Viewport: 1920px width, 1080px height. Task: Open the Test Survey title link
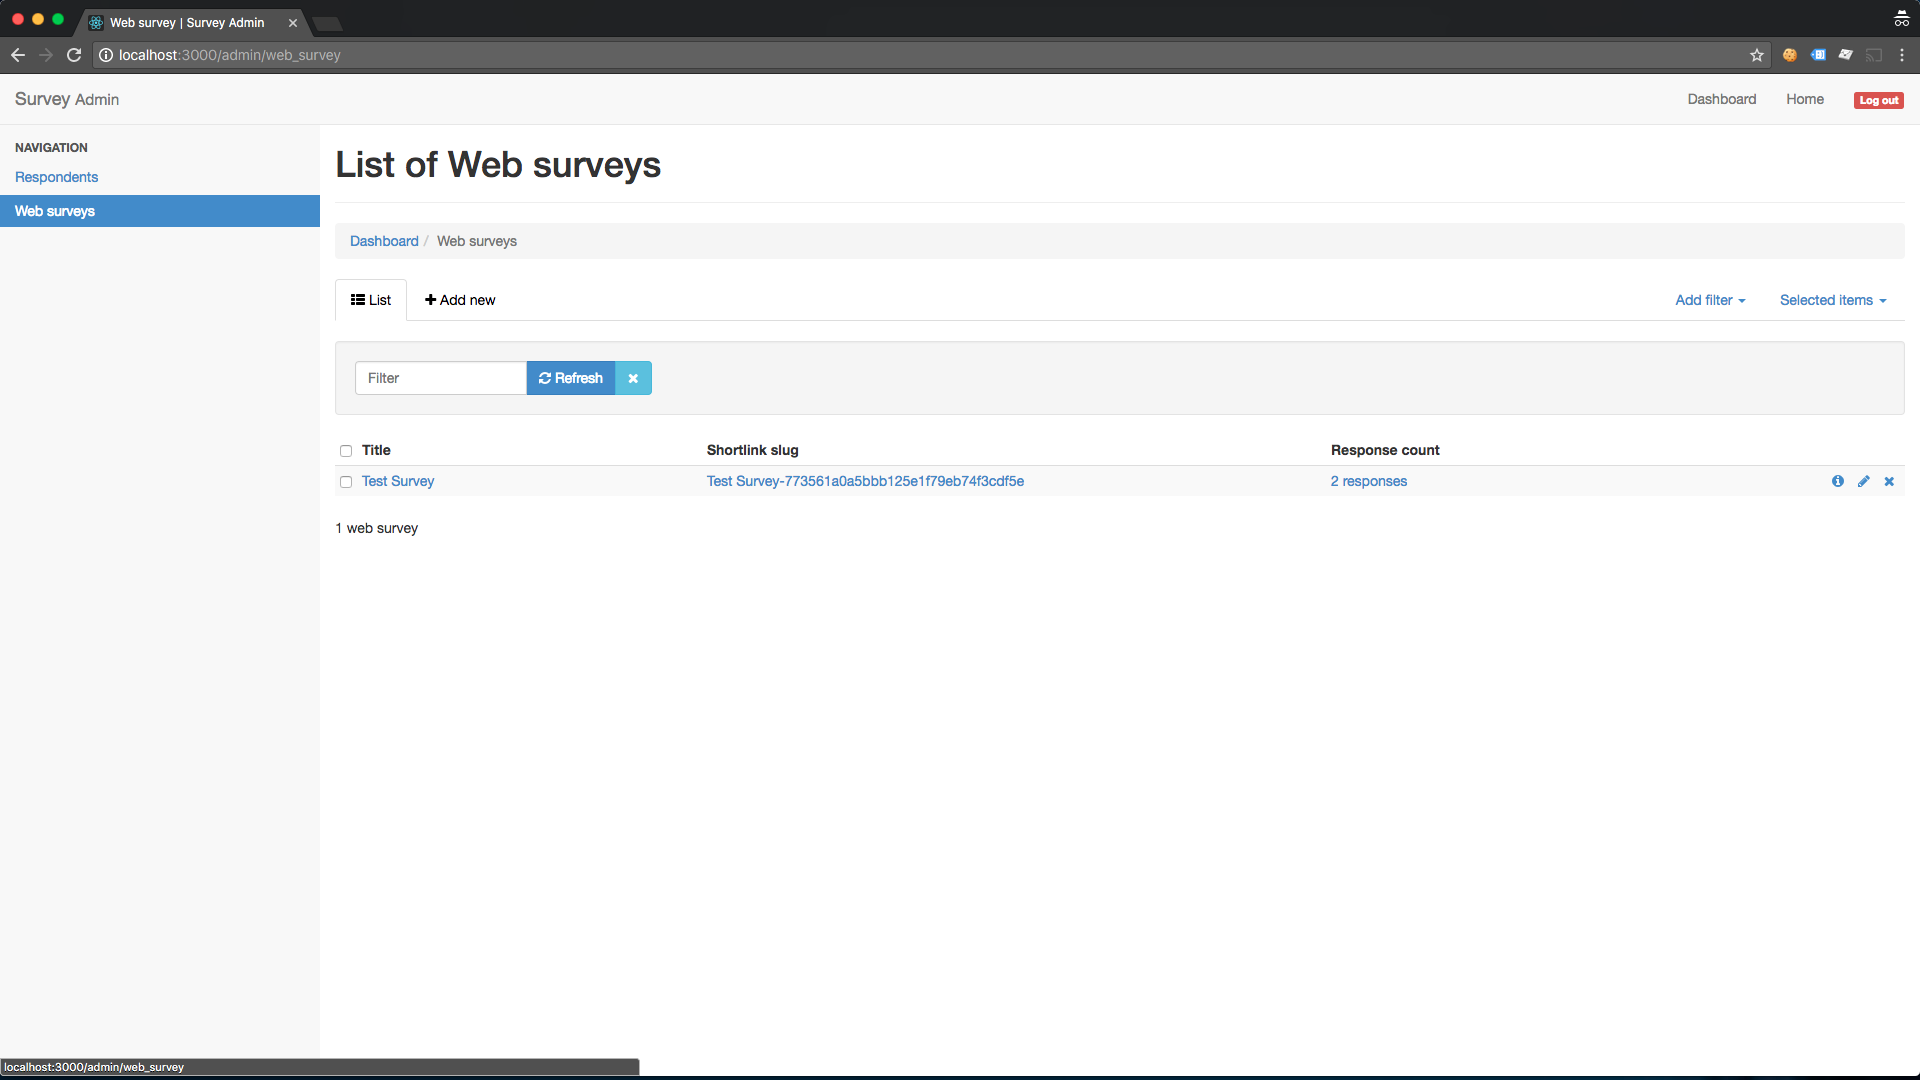tap(398, 481)
